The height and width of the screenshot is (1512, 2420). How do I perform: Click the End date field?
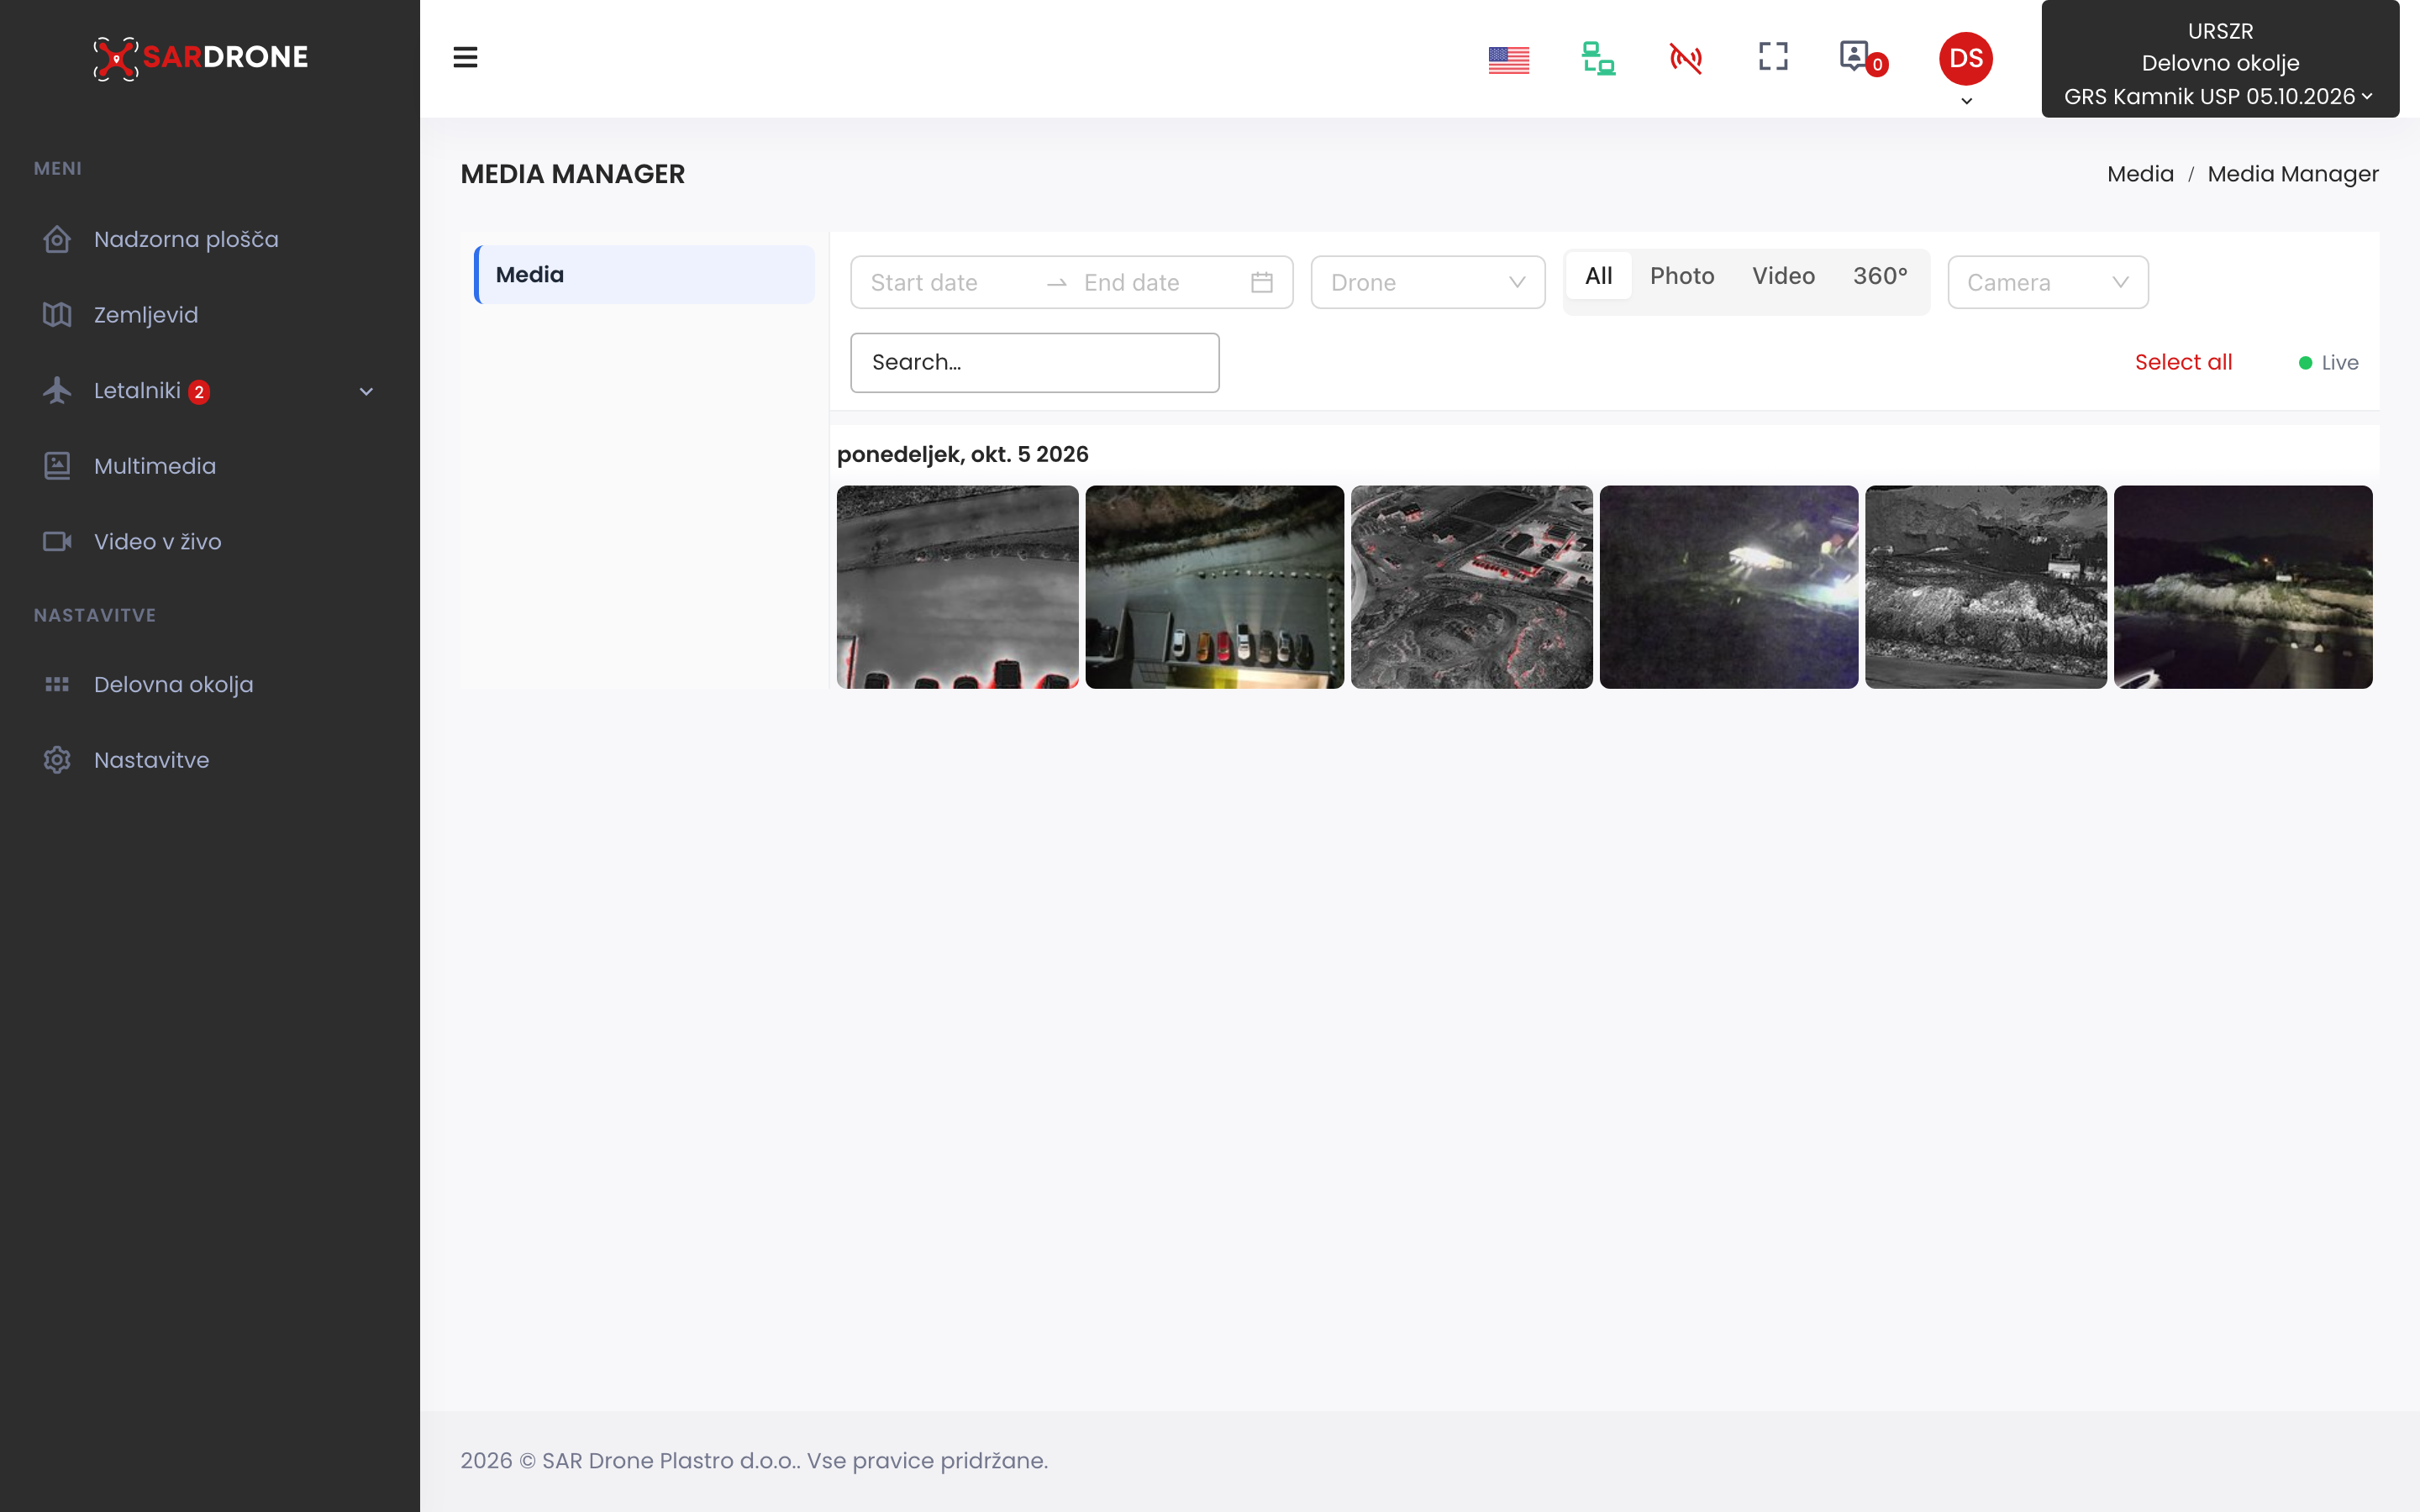(x=1160, y=282)
